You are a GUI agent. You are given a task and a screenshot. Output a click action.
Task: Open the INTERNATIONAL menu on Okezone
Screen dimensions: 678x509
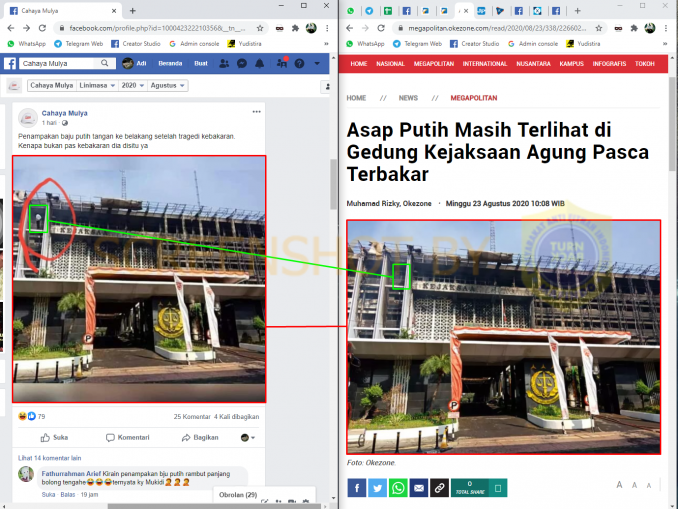tap(485, 64)
